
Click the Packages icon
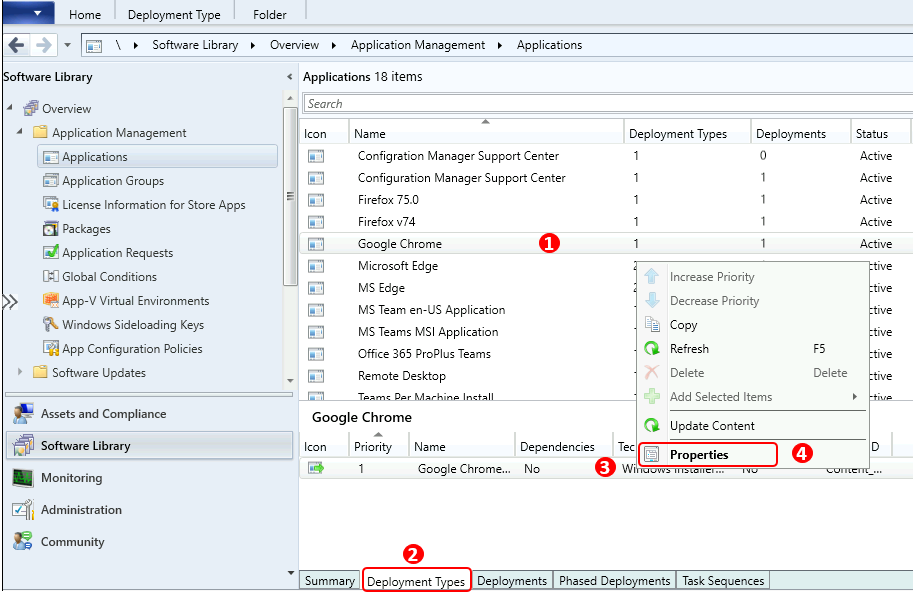click(x=51, y=228)
